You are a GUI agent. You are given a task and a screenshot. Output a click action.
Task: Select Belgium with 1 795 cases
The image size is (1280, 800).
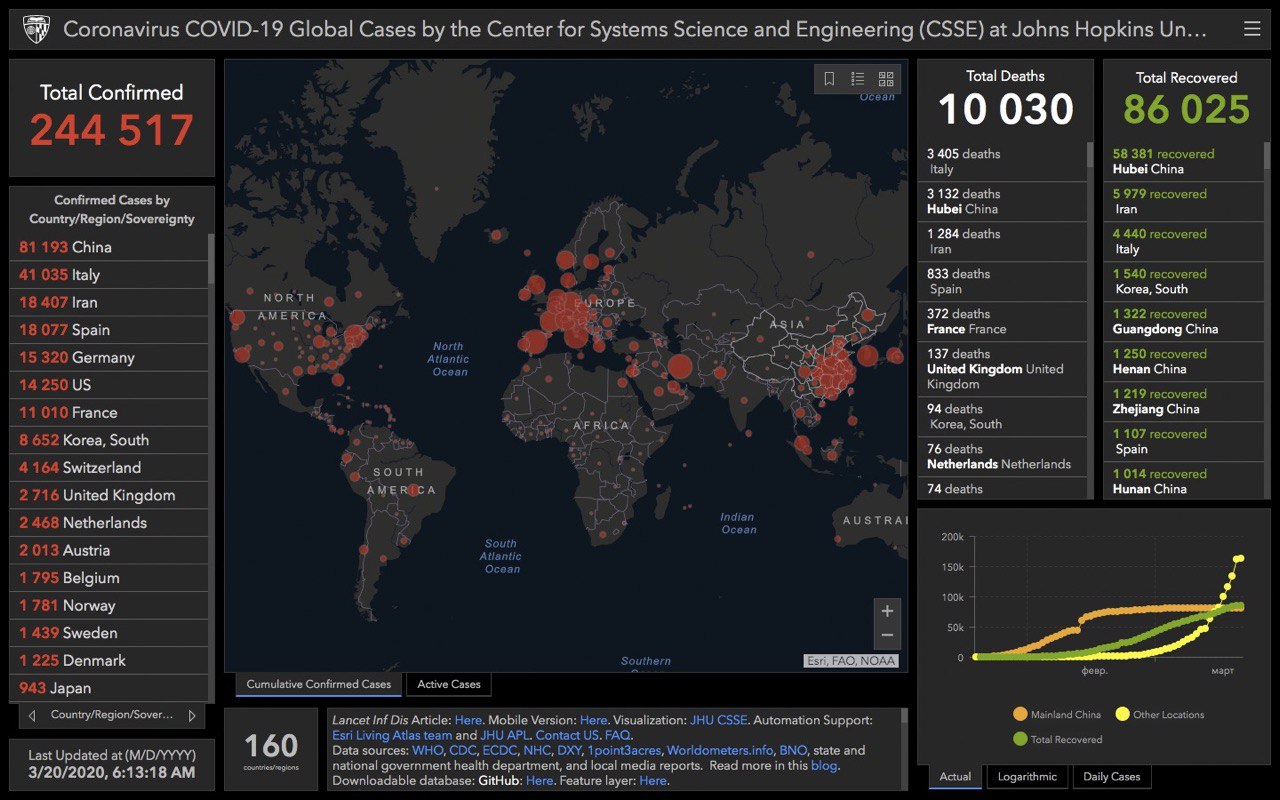[x=110, y=578]
